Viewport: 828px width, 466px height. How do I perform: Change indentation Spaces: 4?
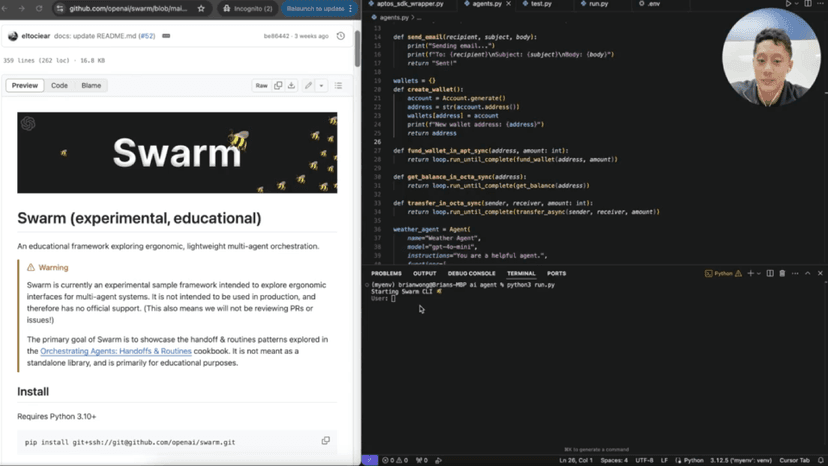pyautogui.click(x=614, y=461)
